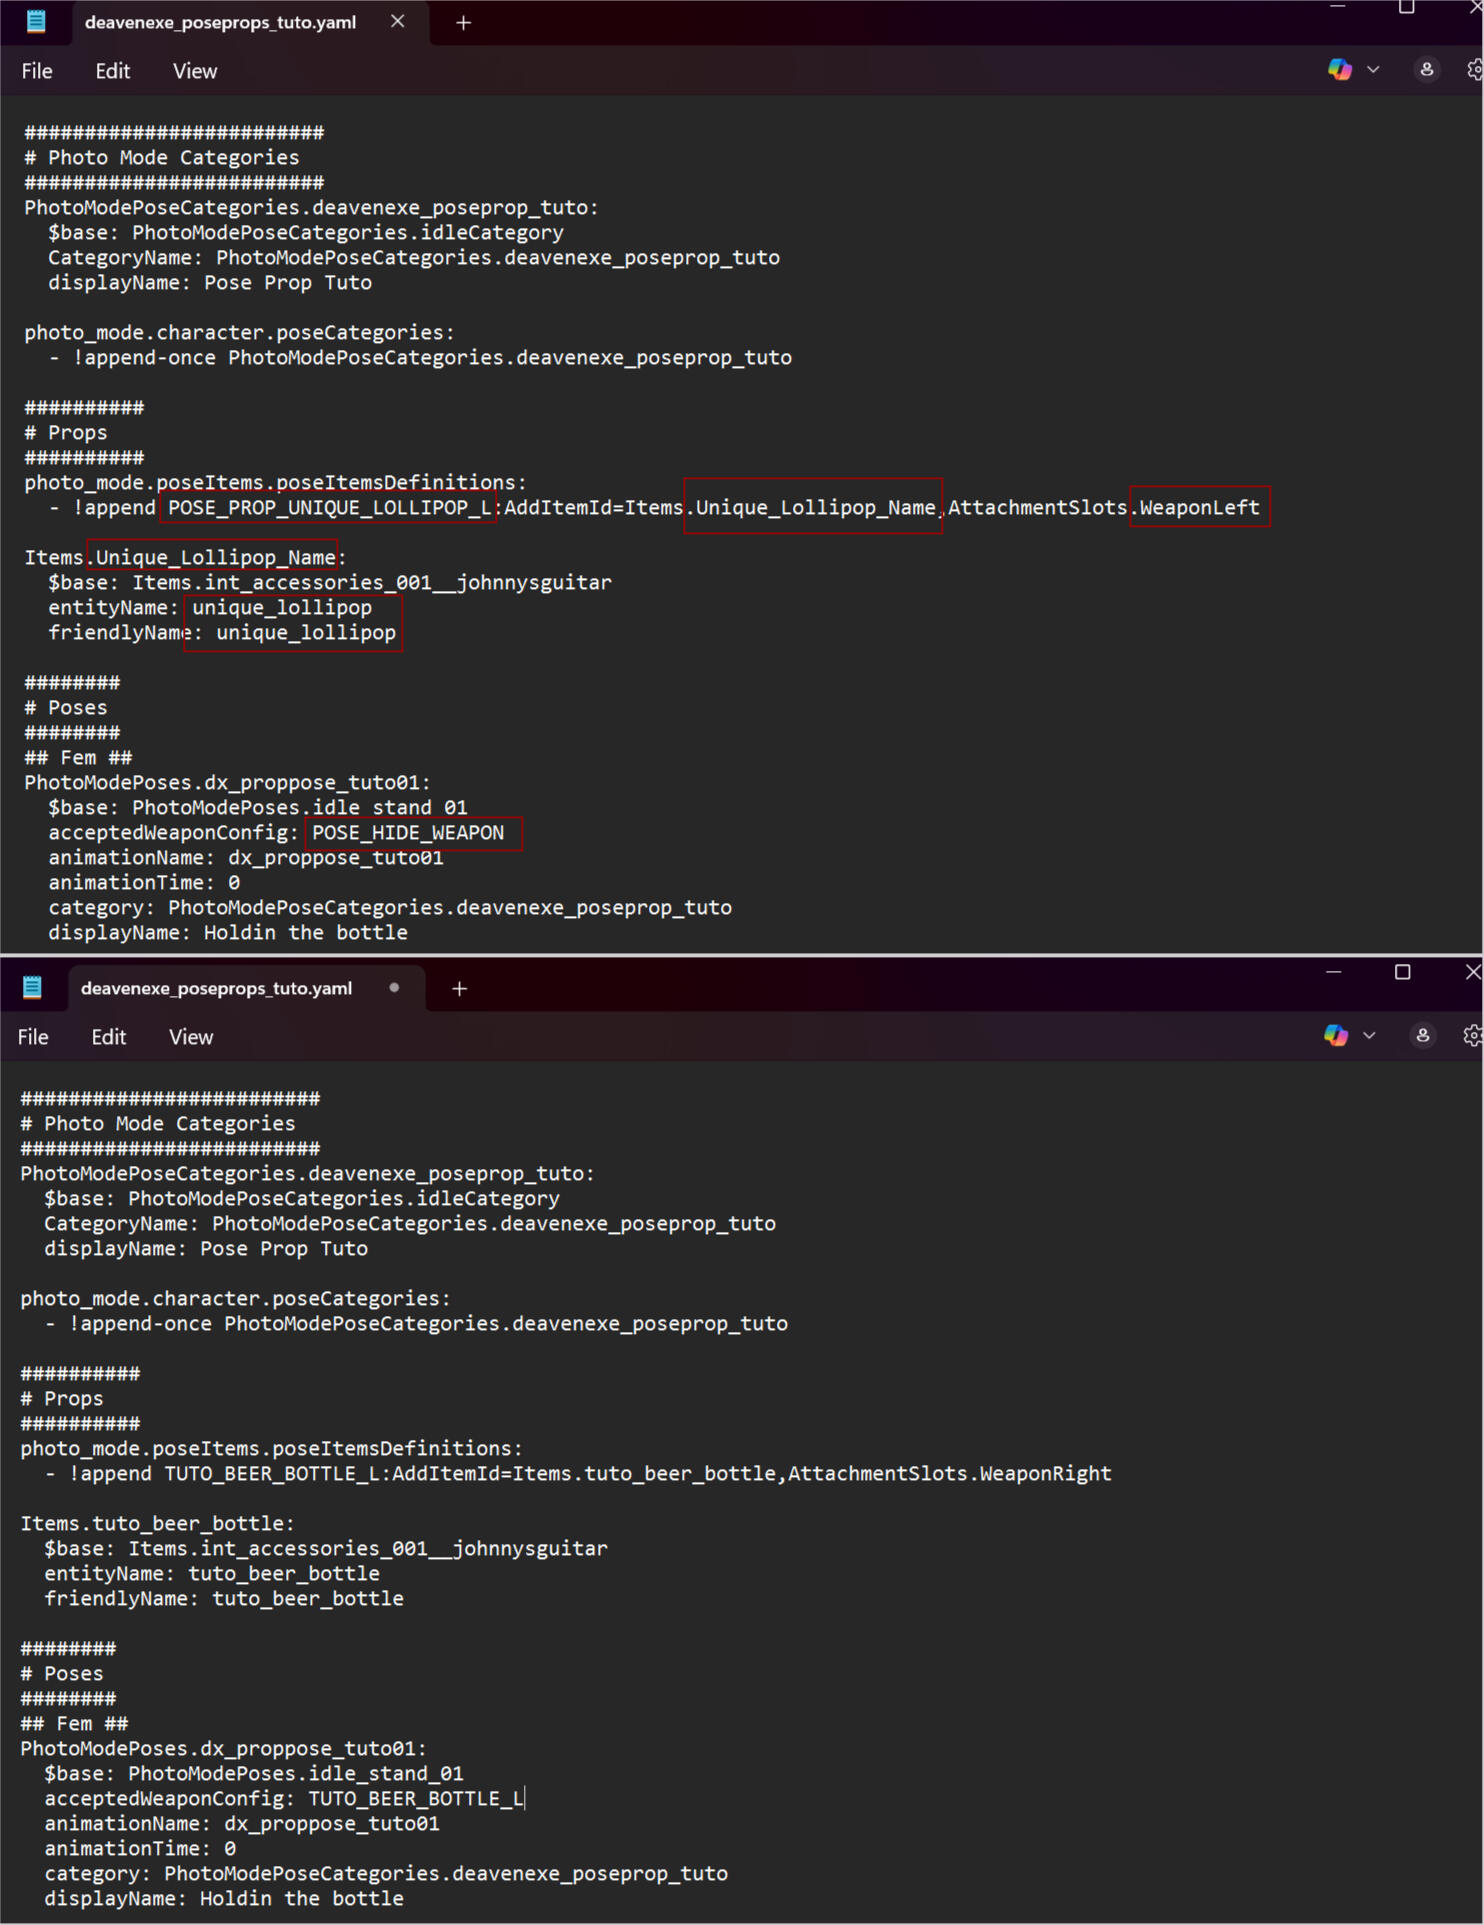Place cursor on AttachmentSlots.WeaponRight text

pyautogui.click(x=949, y=1474)
